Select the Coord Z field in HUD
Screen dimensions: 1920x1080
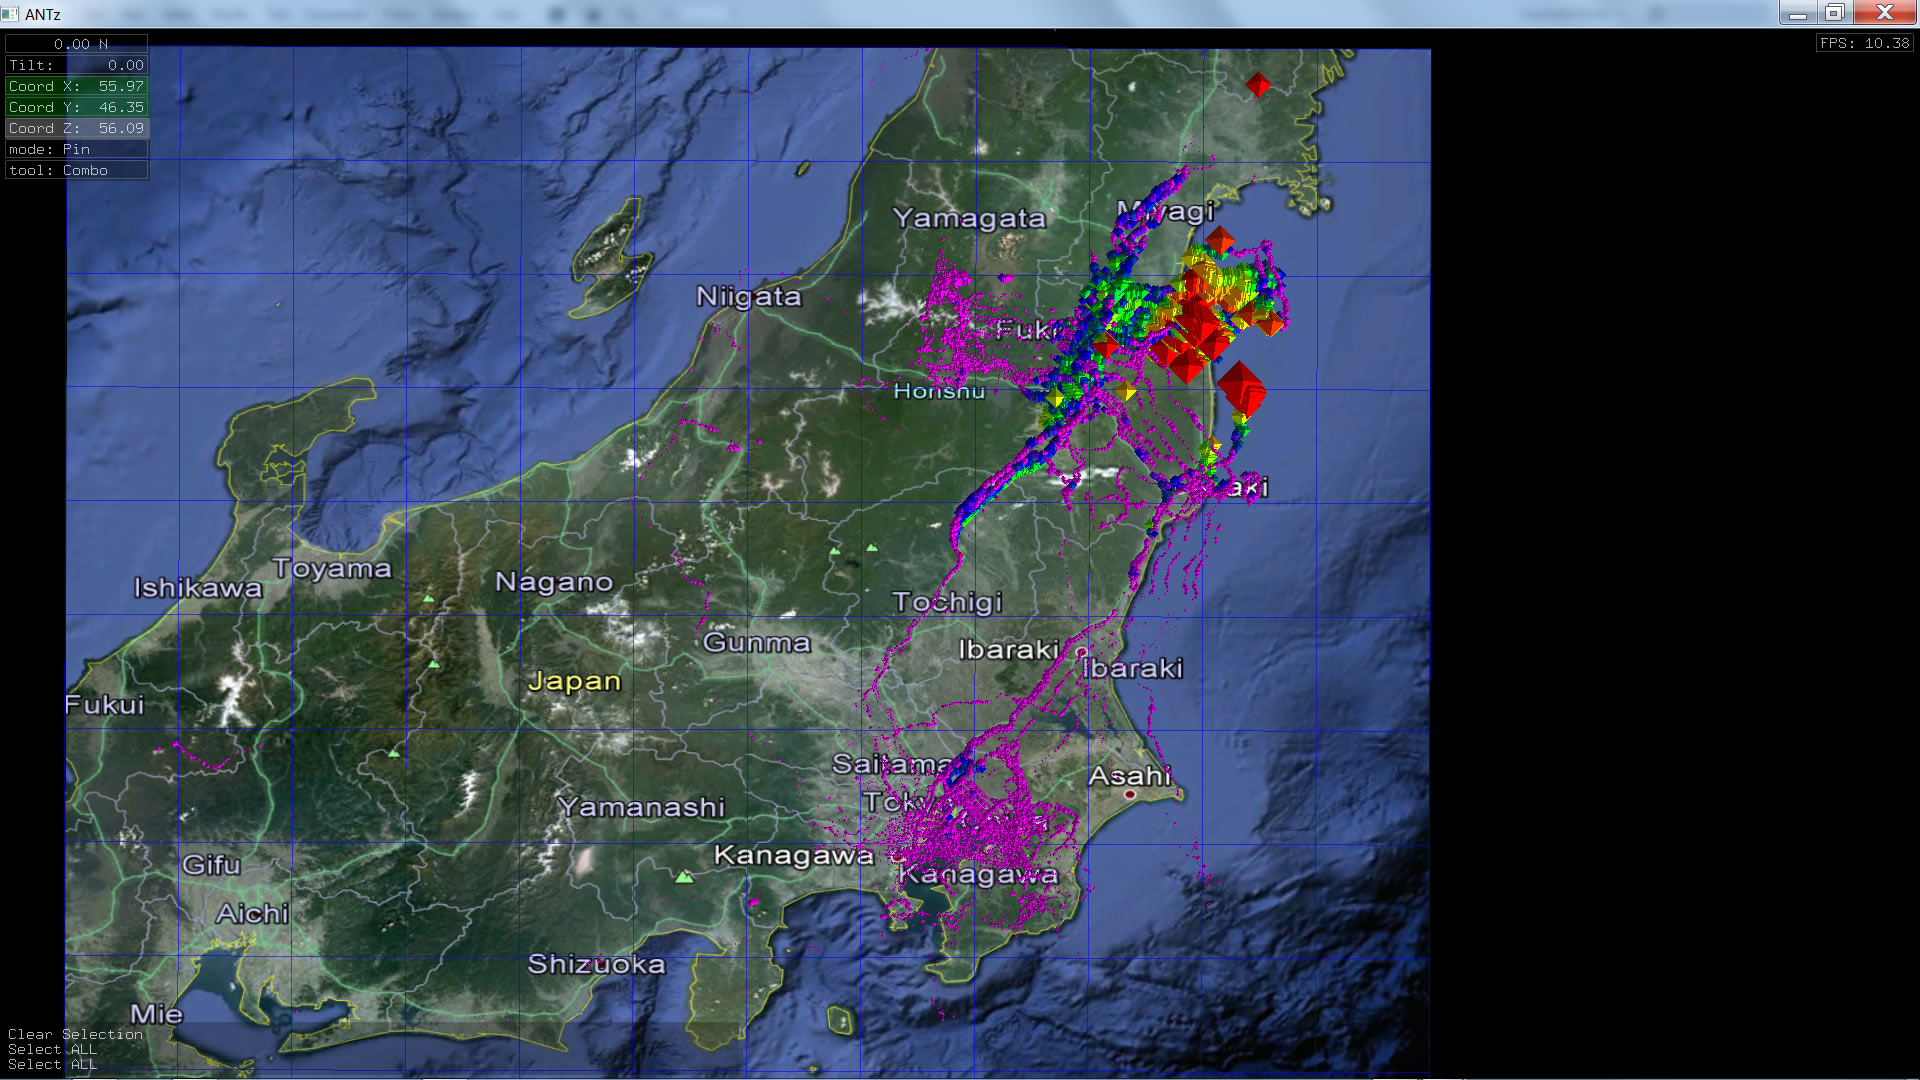(77, 128)
